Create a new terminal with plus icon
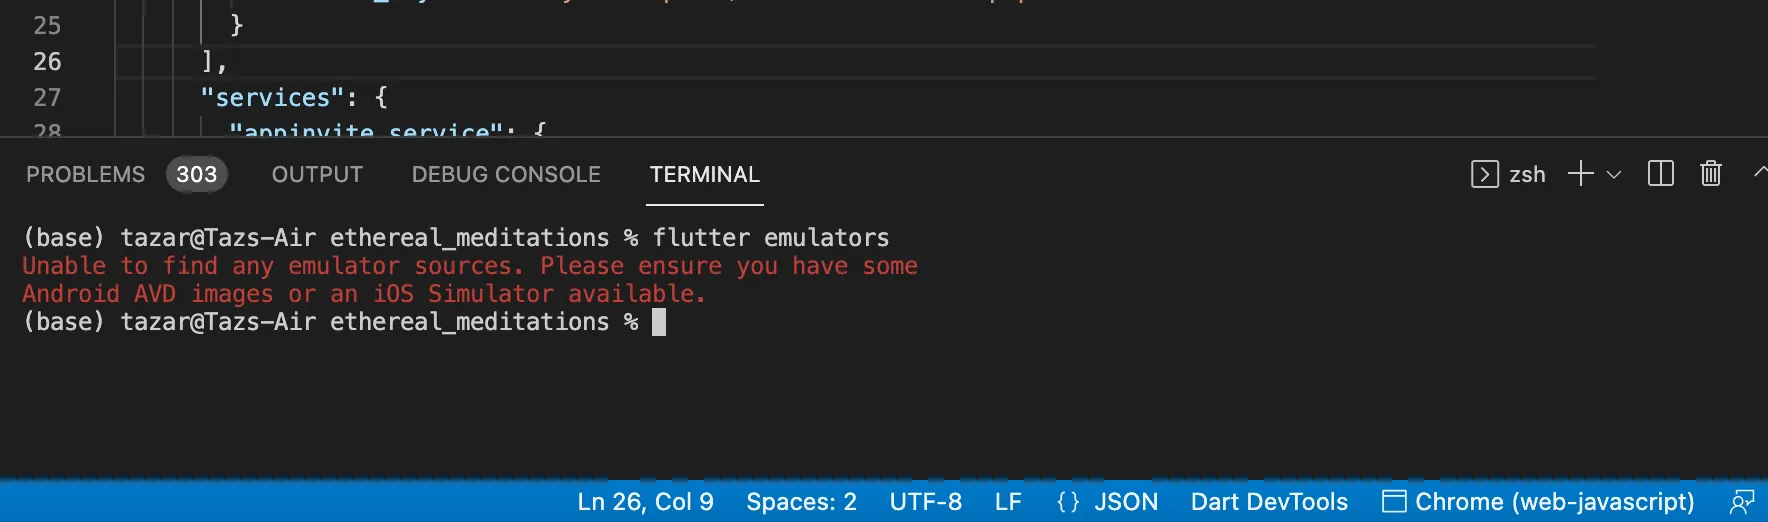The image size is (1768, 522). [1581, 174]
